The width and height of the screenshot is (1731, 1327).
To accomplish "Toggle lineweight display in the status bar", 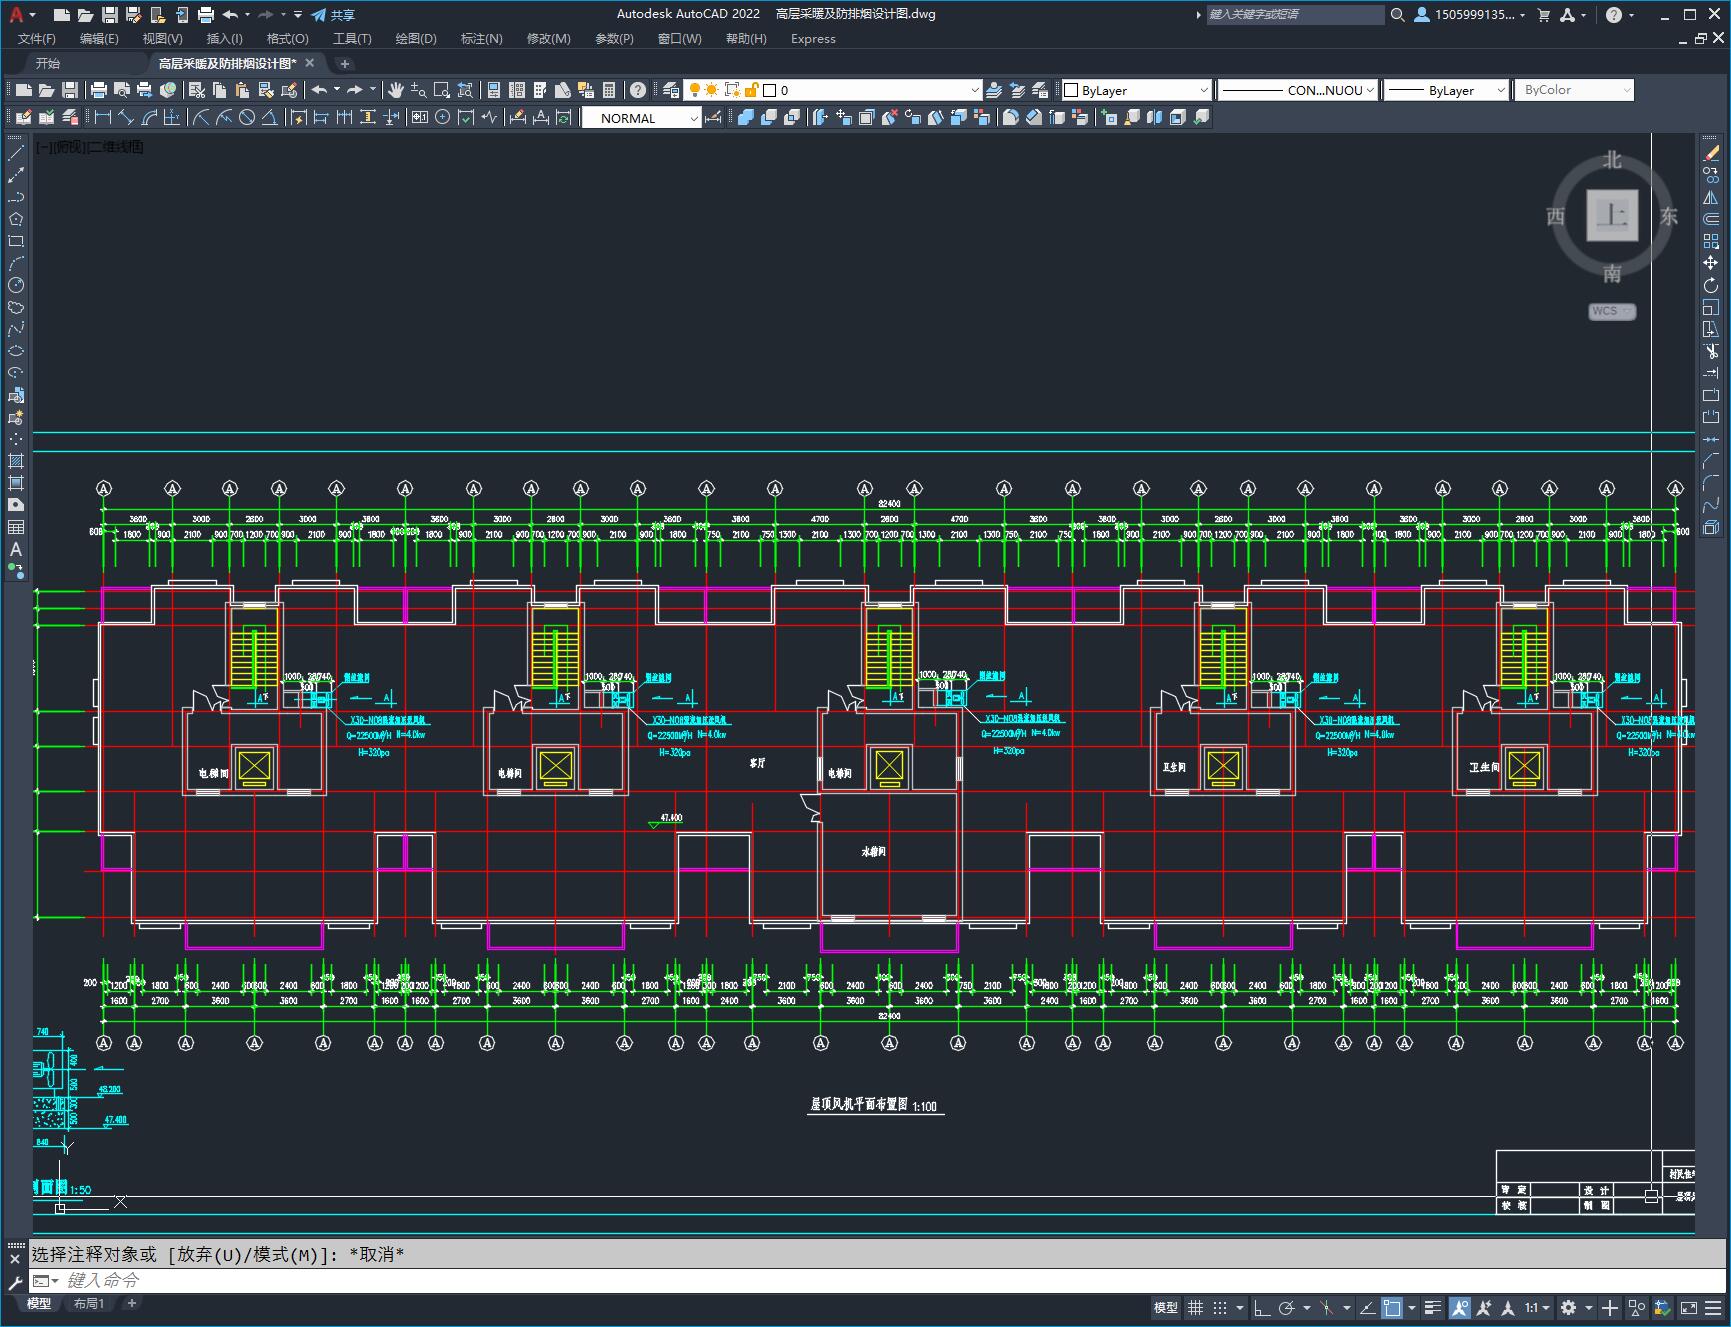I will 1432,1307.
